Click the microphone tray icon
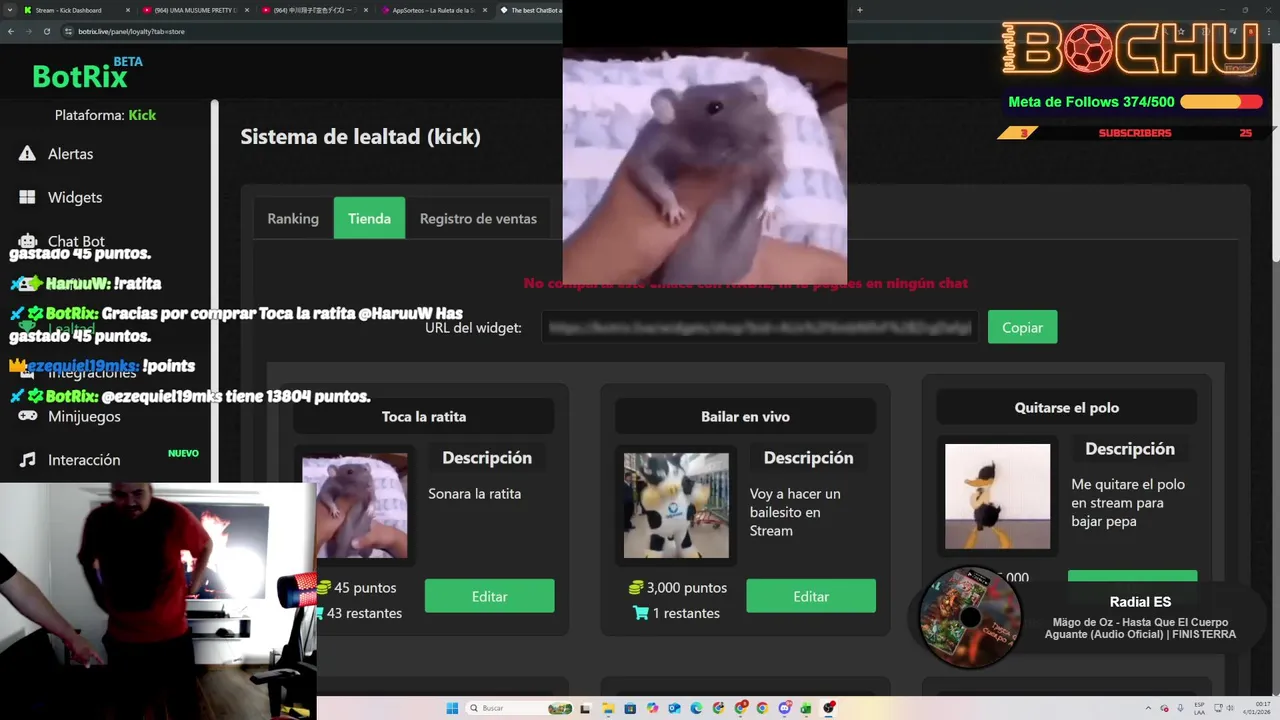Viewport: 1280px width, 720px height. [x=1180, y=708]
